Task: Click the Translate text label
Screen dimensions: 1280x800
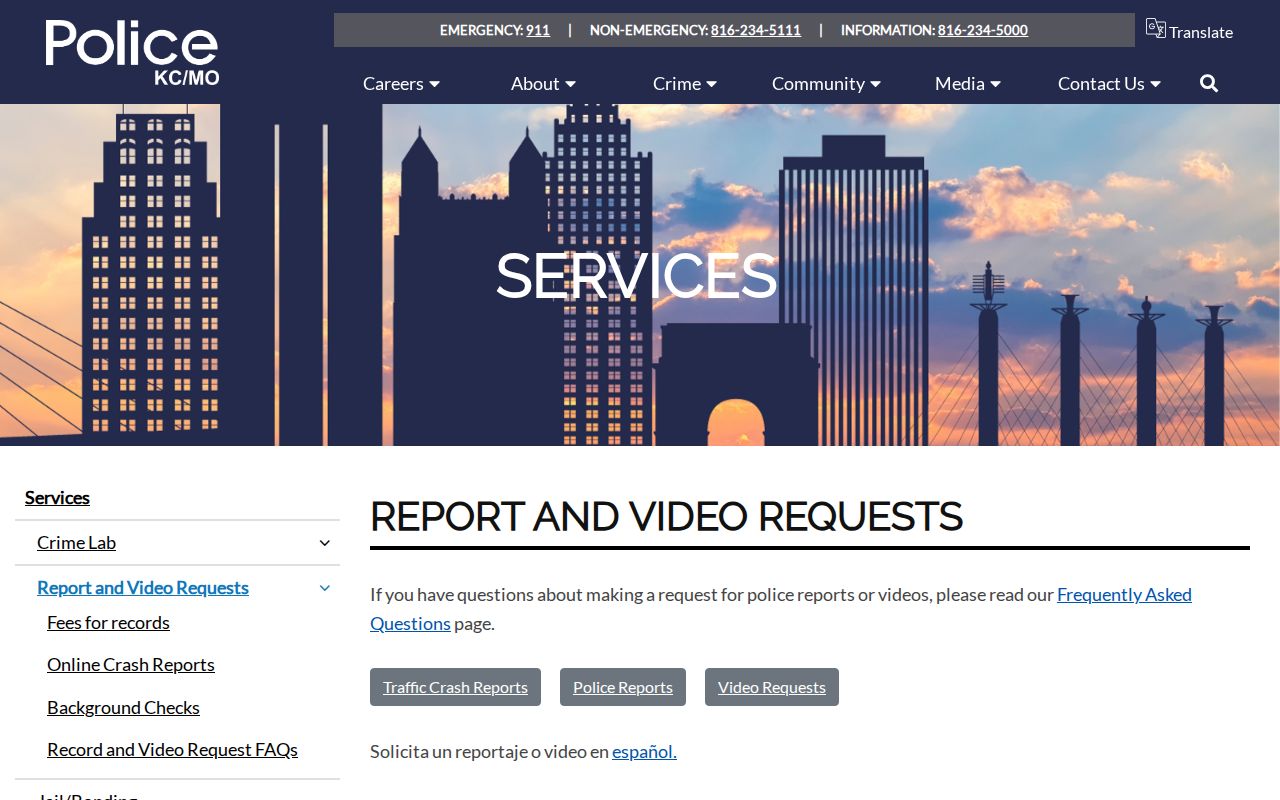Action: (x=1201, y=32)
